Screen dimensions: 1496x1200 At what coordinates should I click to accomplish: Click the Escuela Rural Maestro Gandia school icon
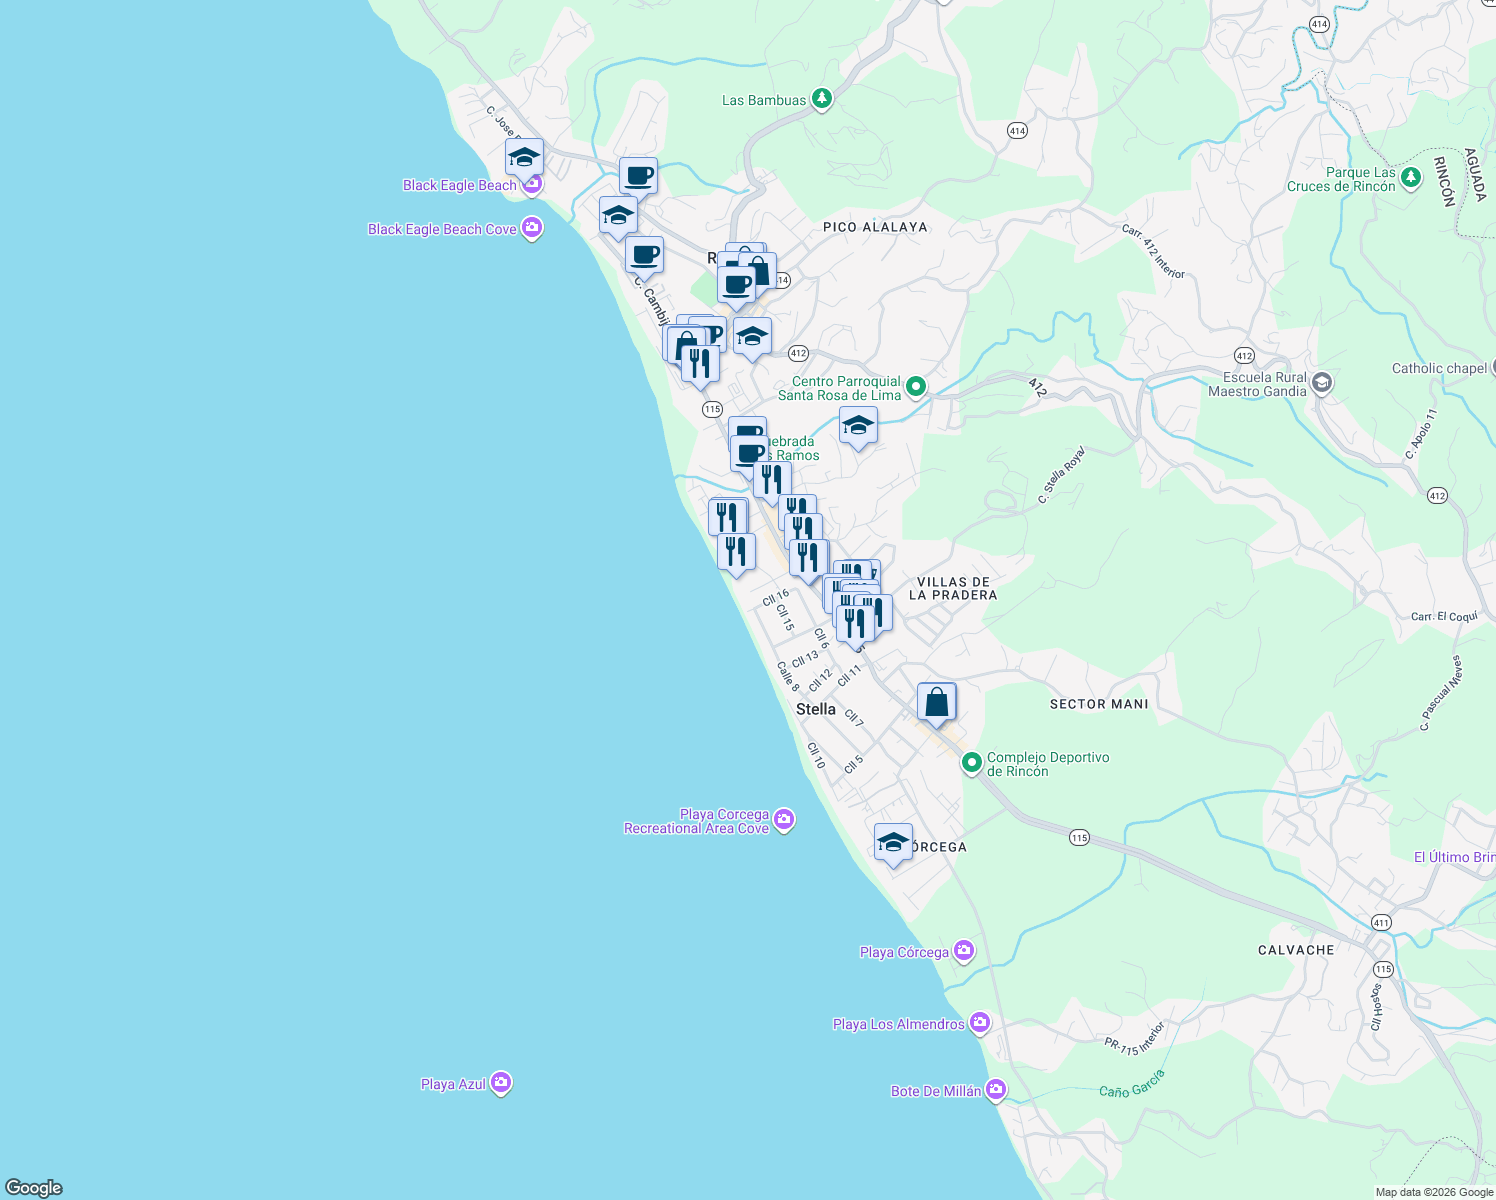pyautogui.click(x=1322, y=381)
